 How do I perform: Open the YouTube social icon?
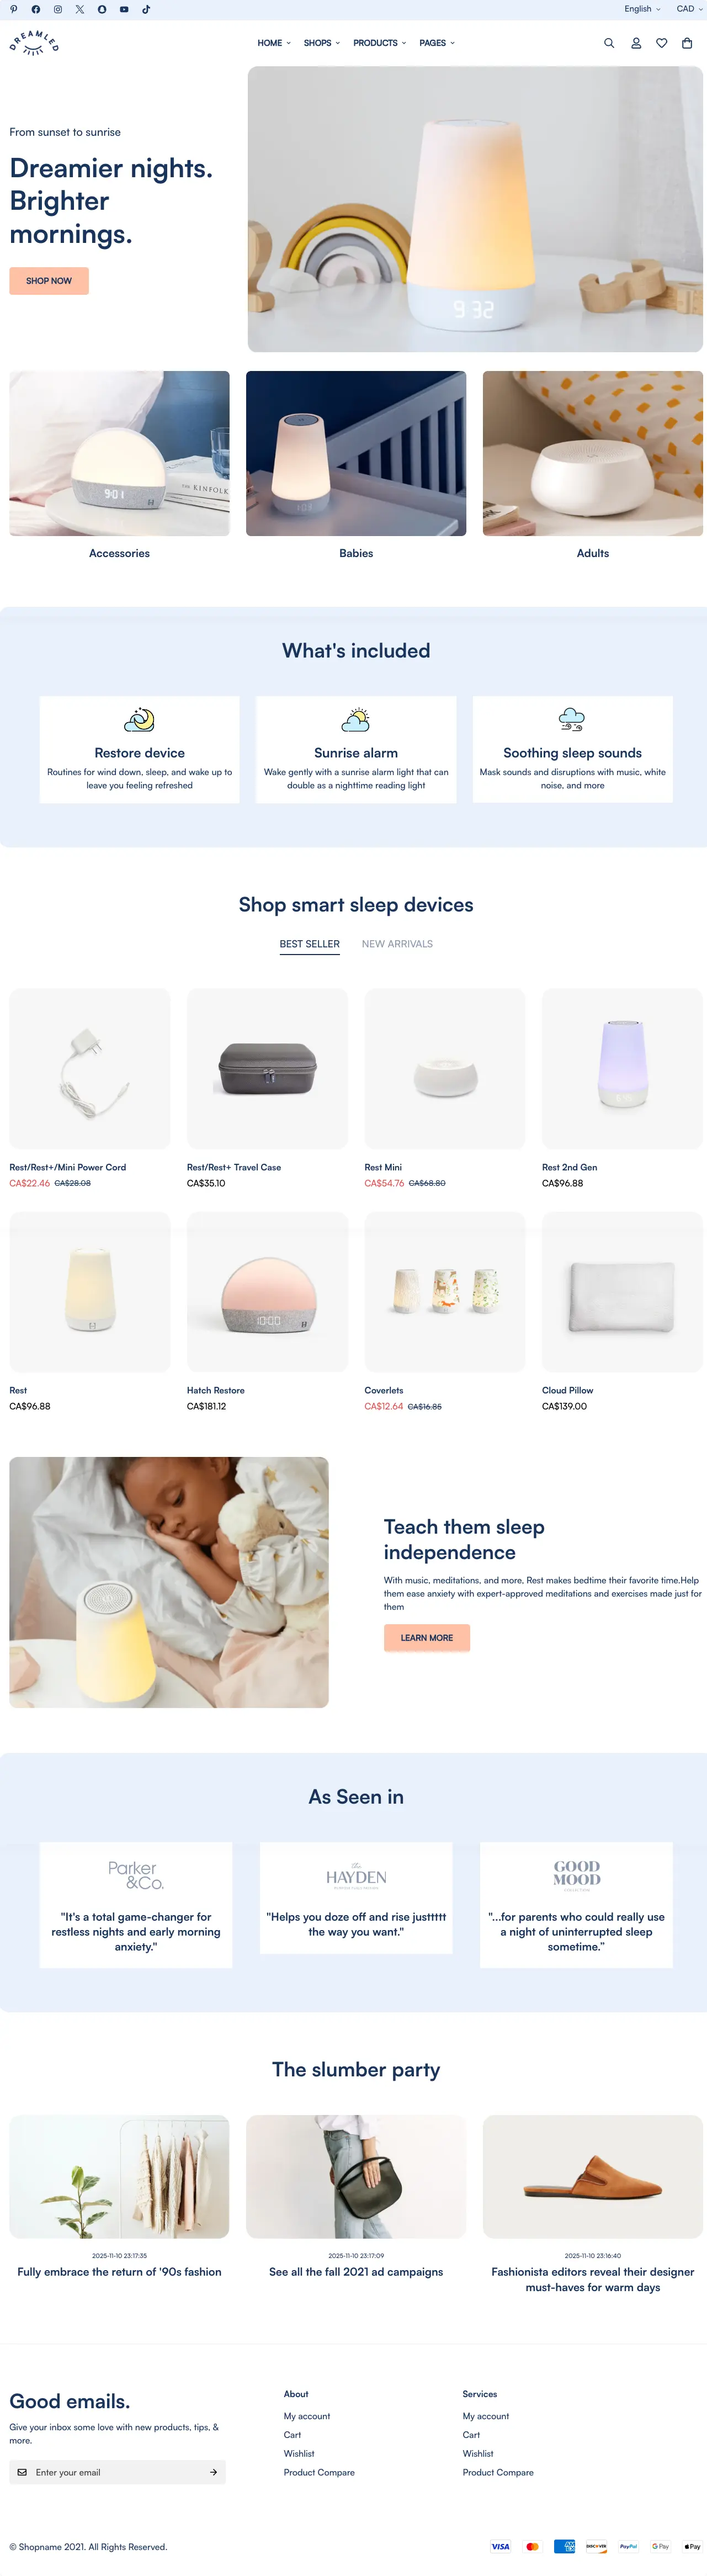pyautogui.click(x=124, y=9)
